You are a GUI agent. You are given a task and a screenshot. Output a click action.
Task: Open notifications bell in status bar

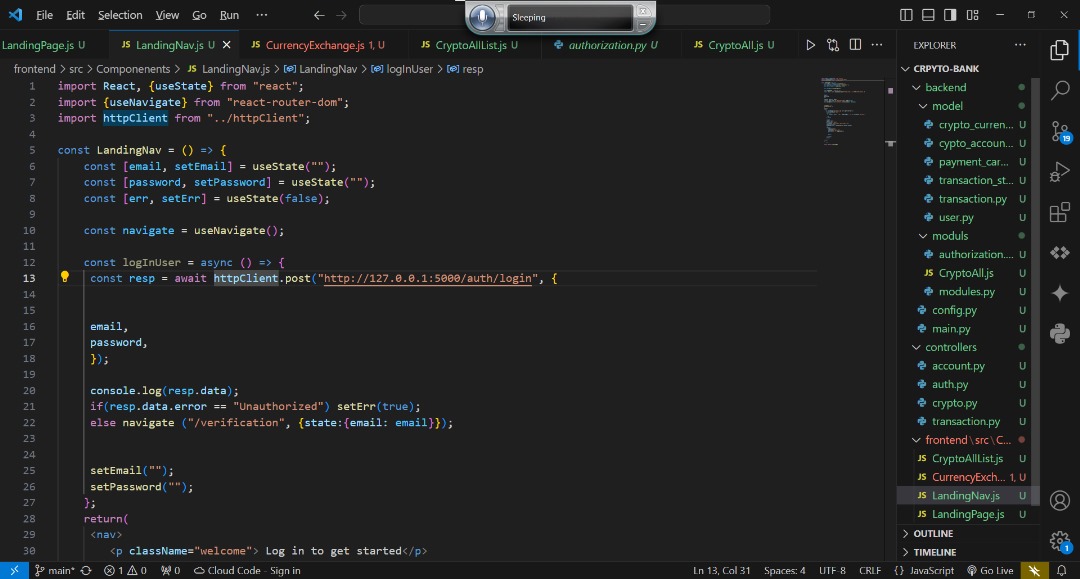tap(1061, 570)
